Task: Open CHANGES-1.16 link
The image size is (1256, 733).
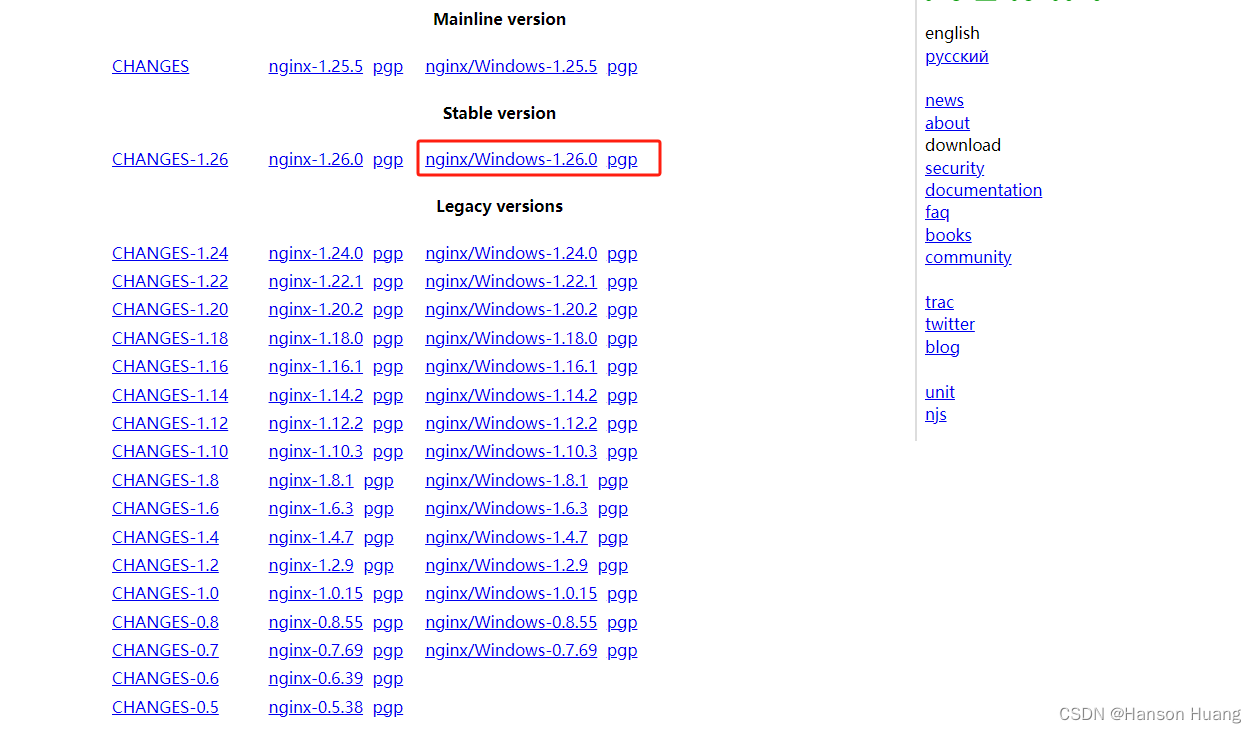Action: coord(170,366)
